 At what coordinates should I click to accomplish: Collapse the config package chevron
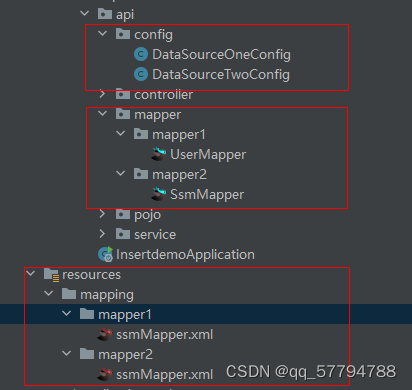(x=103, y=34)
